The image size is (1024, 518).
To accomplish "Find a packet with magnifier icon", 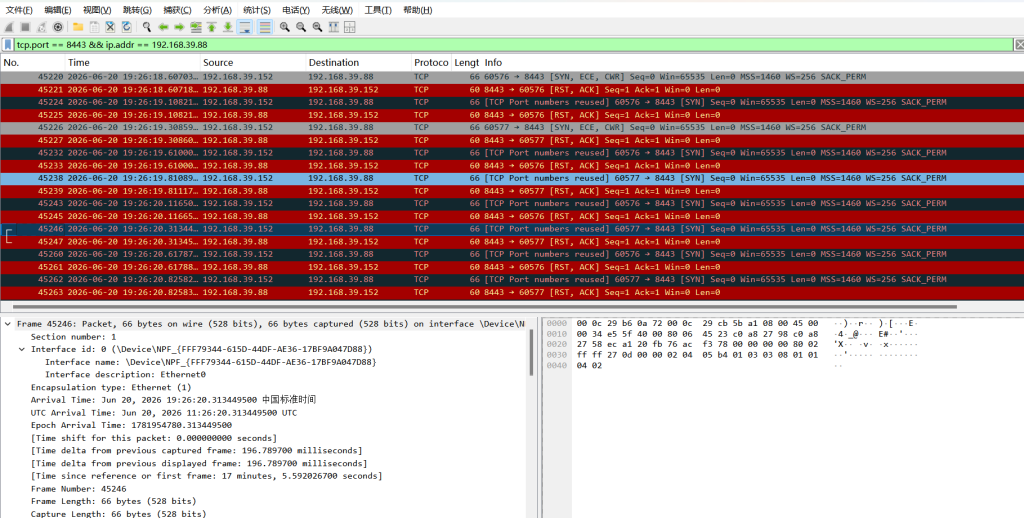I will pos(147,27).
